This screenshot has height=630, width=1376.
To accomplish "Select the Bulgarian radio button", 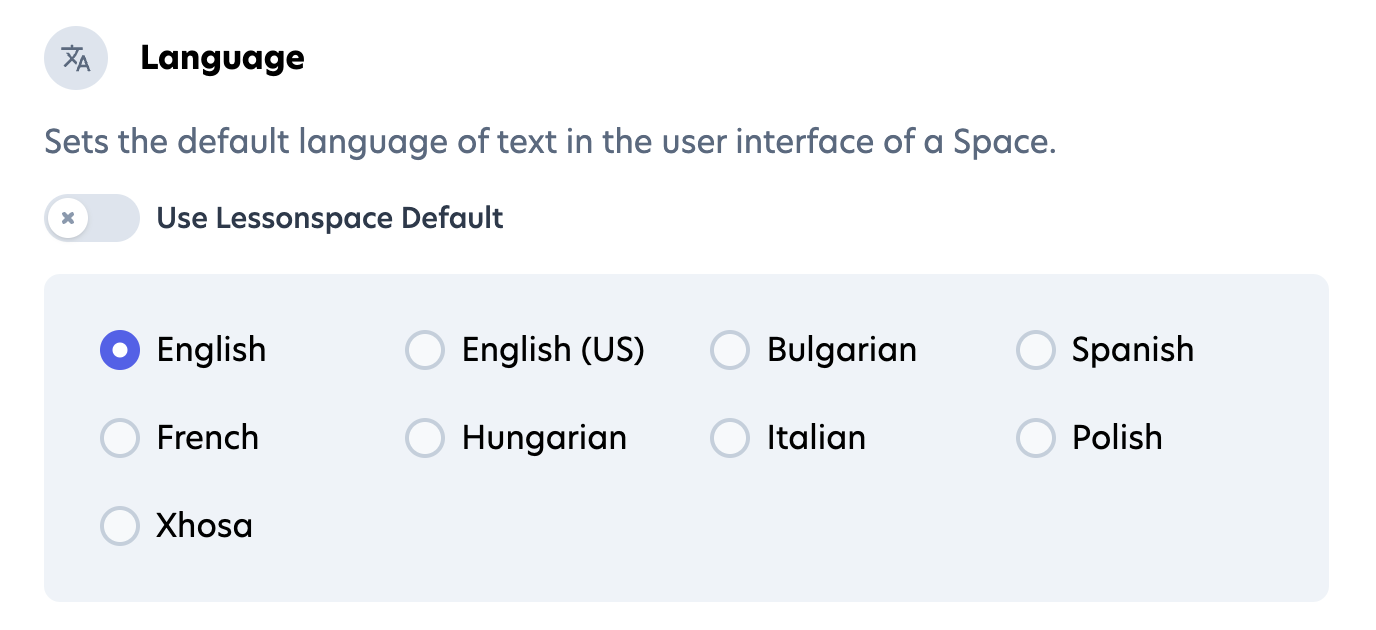I will point(730,350).
